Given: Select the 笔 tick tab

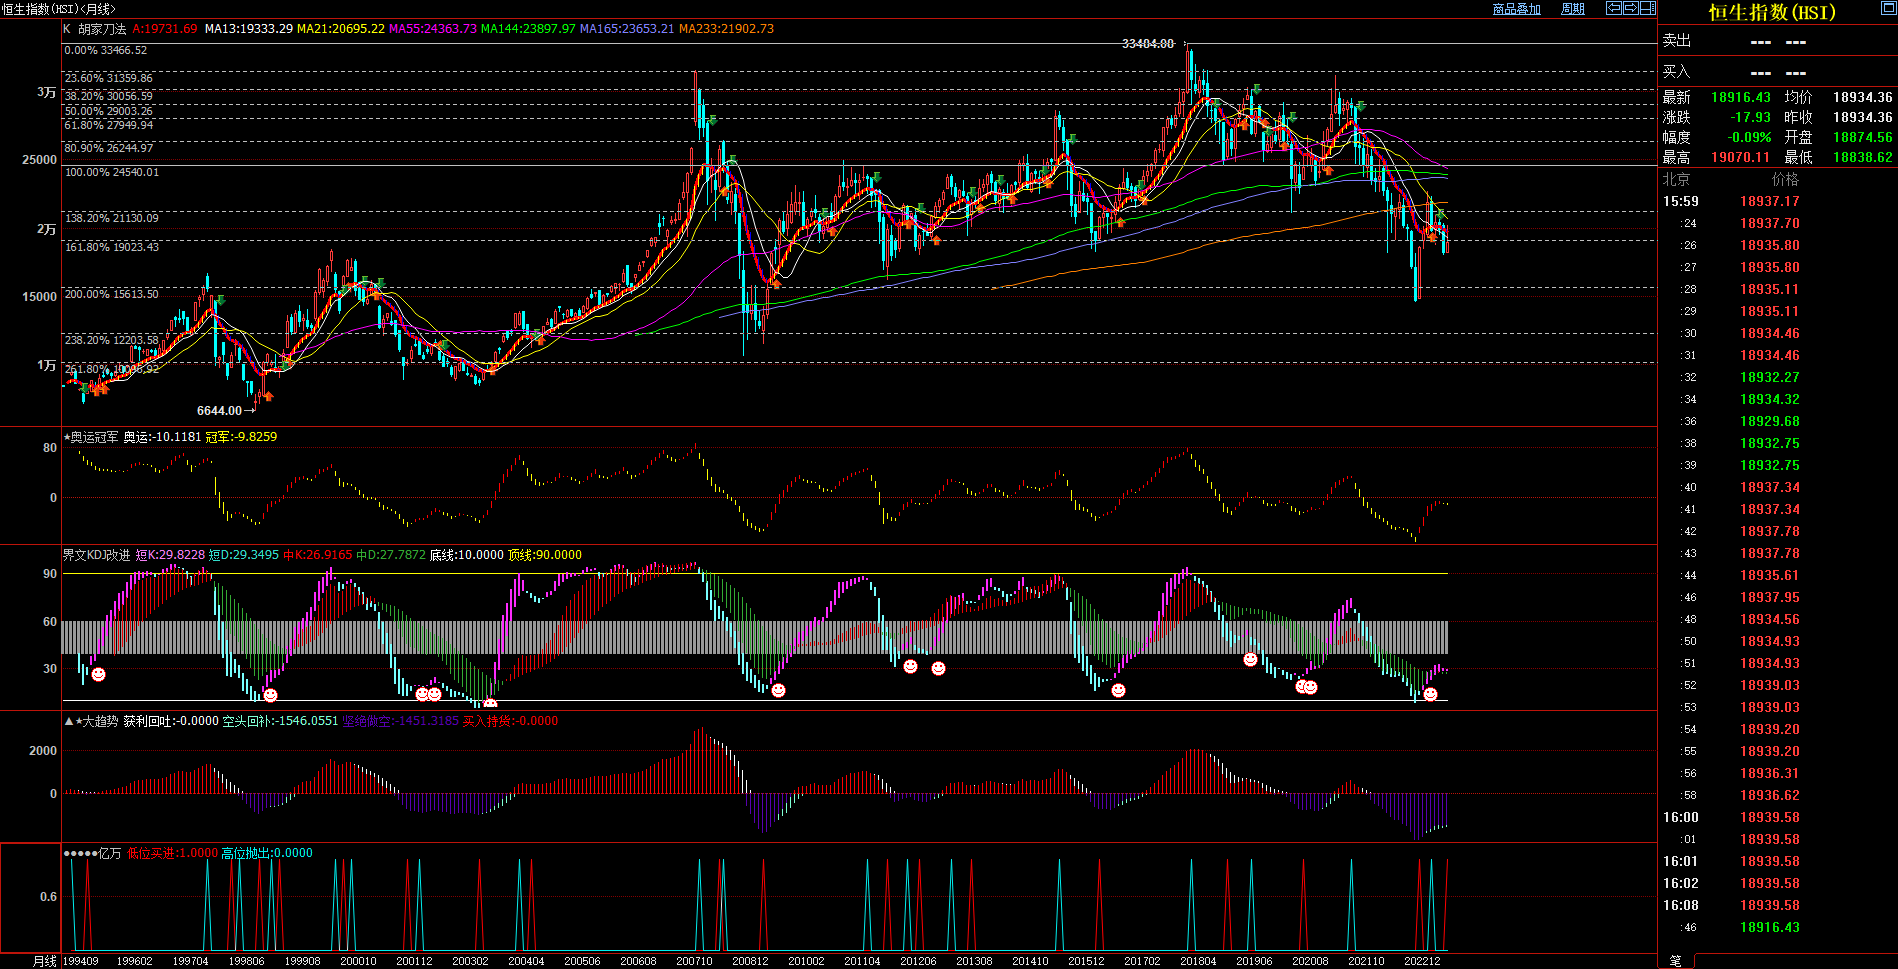Looking at the screenshot, I should [1675, 961].
